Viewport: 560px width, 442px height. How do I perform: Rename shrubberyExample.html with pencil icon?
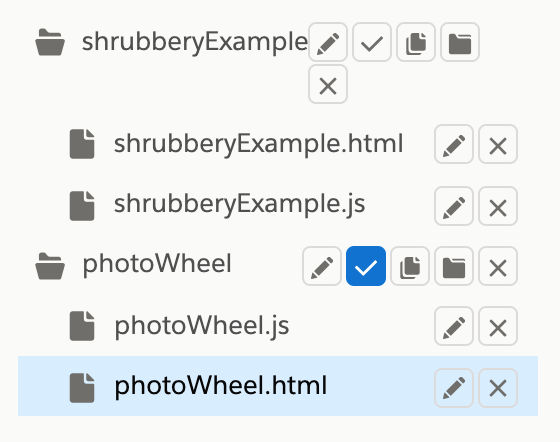(x=454, y=144)
